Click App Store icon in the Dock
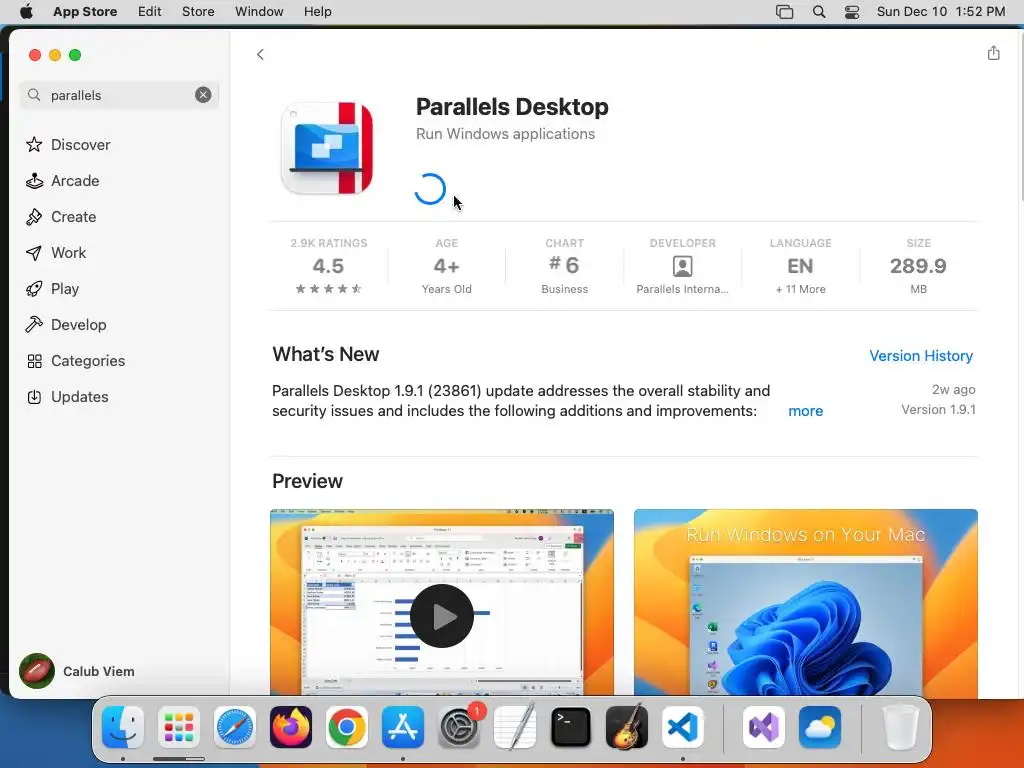1024x768 pixels. pos(403,727)
